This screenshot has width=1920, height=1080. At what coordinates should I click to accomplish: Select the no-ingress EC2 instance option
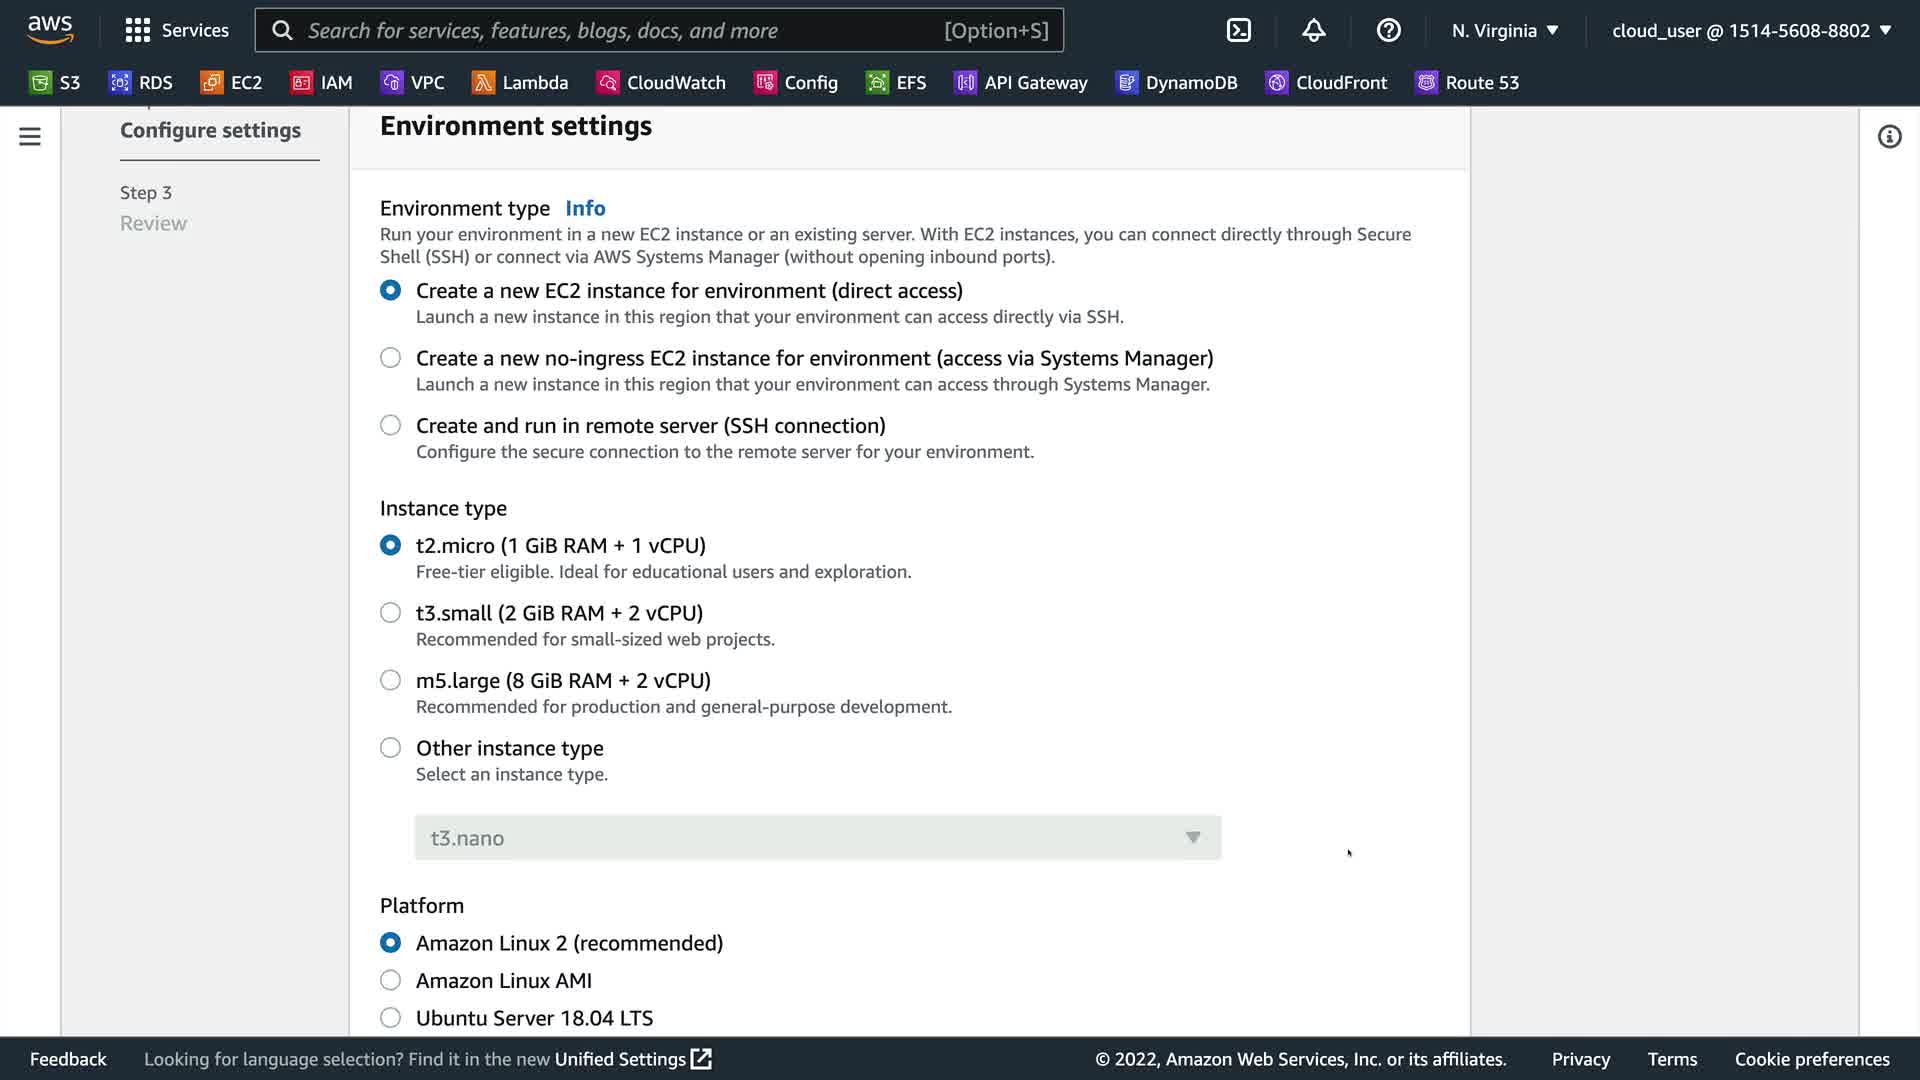click(390, 358)
